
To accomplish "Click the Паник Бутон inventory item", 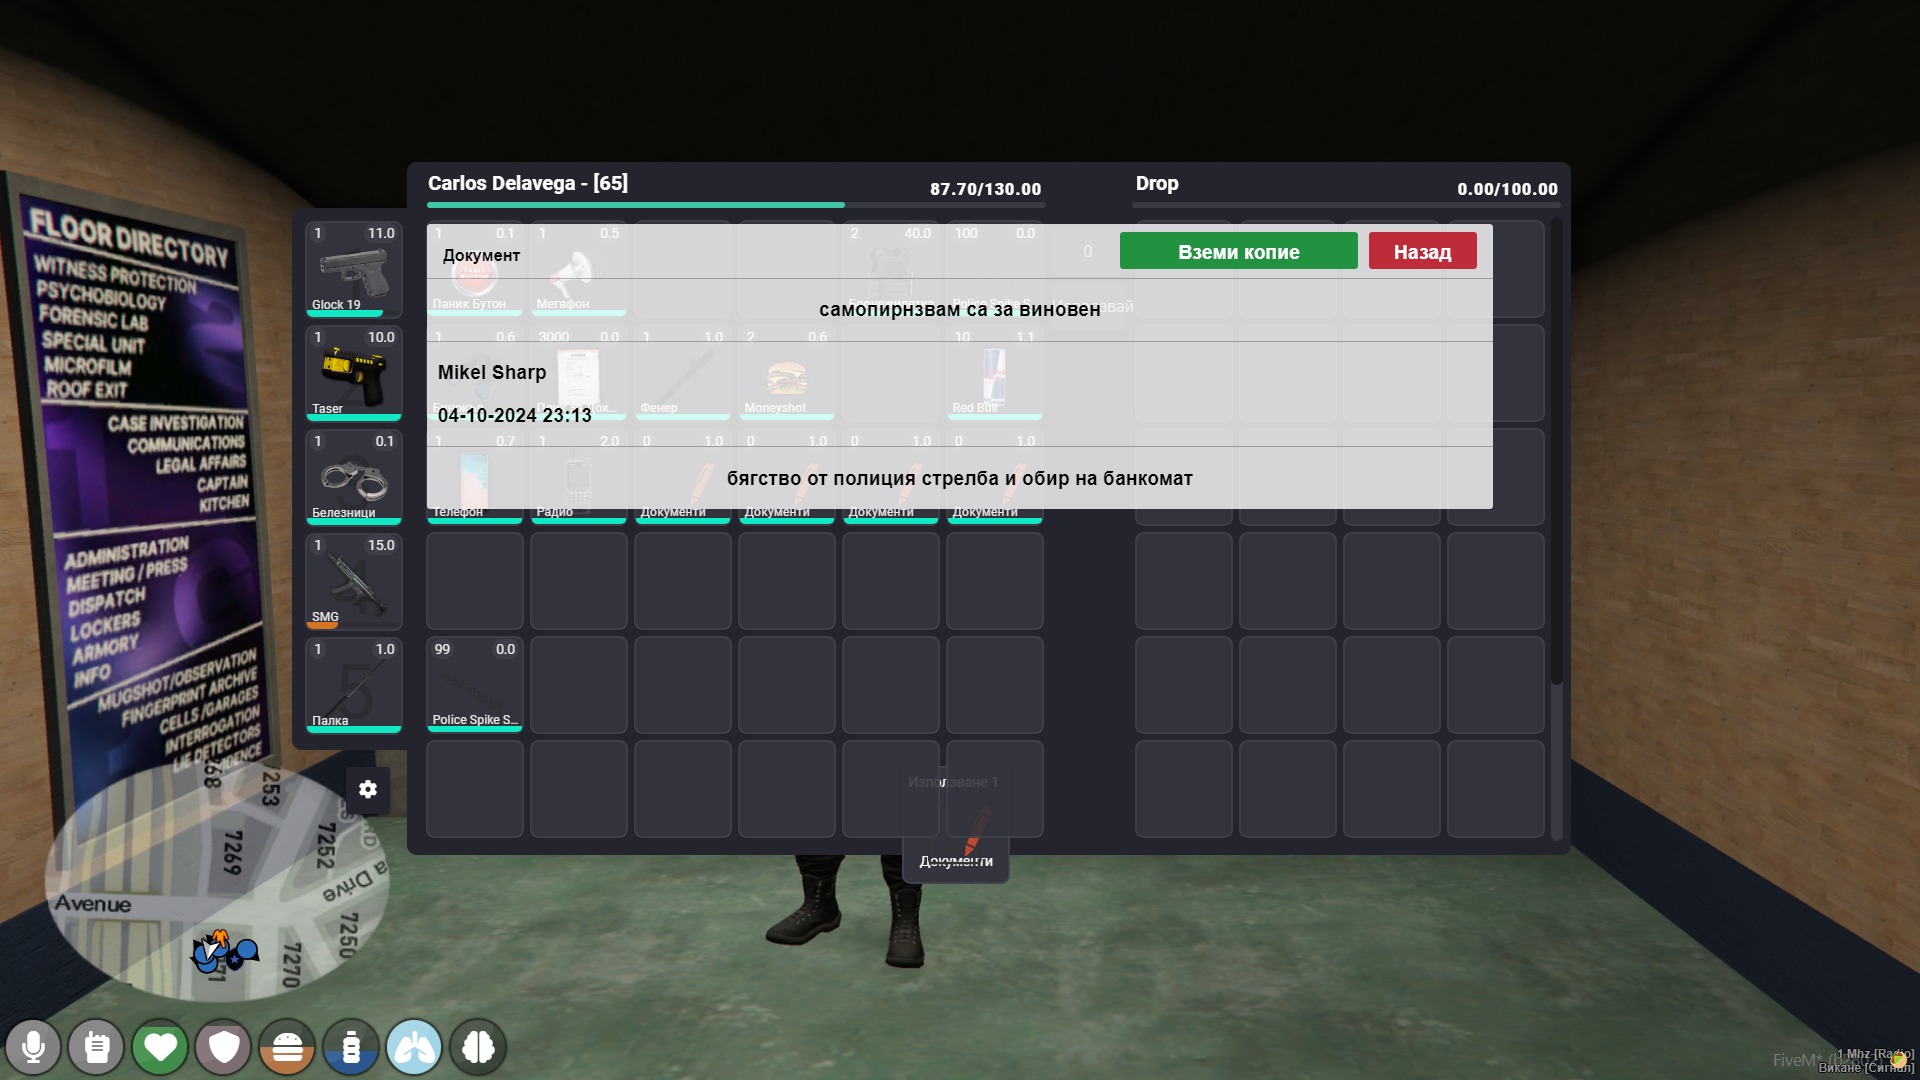I will (x=475, y=269).
